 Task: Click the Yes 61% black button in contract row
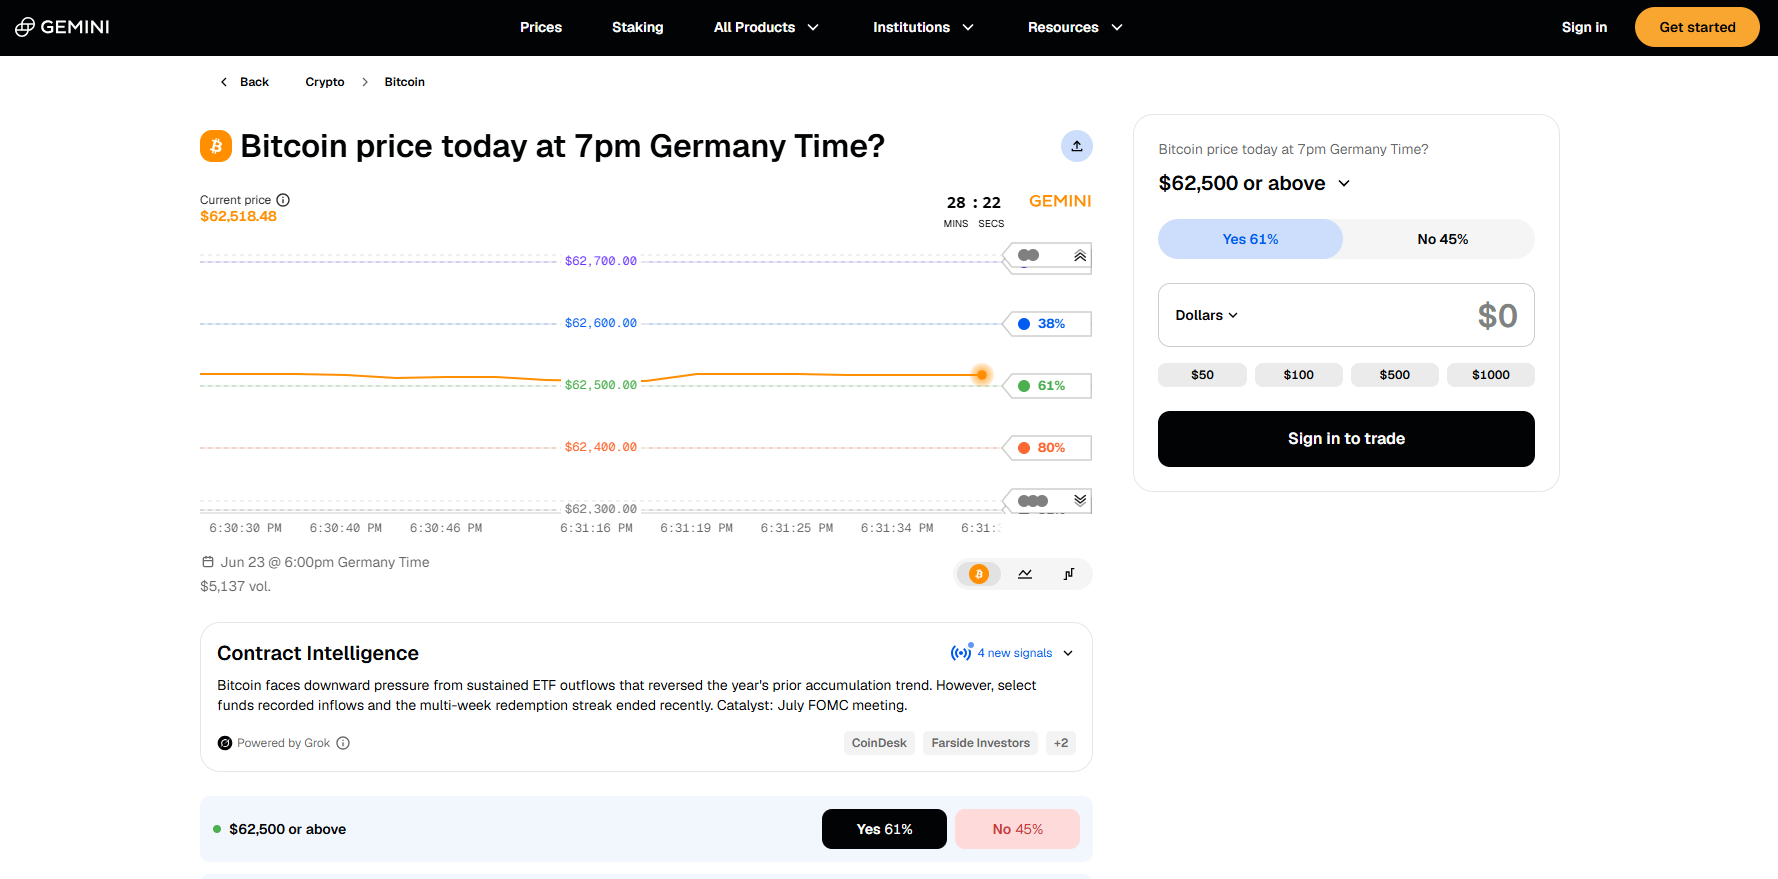point(884,829)
